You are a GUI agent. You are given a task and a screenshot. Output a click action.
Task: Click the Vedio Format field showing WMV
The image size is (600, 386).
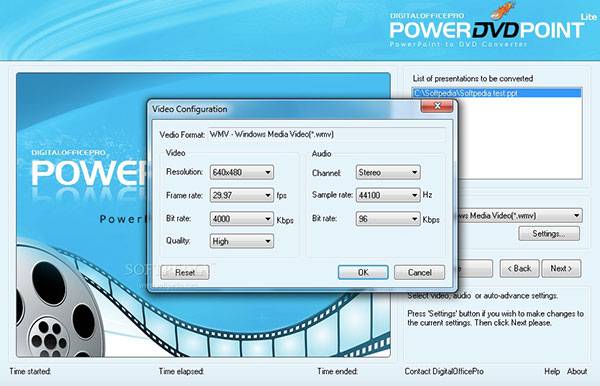(327, 134)
